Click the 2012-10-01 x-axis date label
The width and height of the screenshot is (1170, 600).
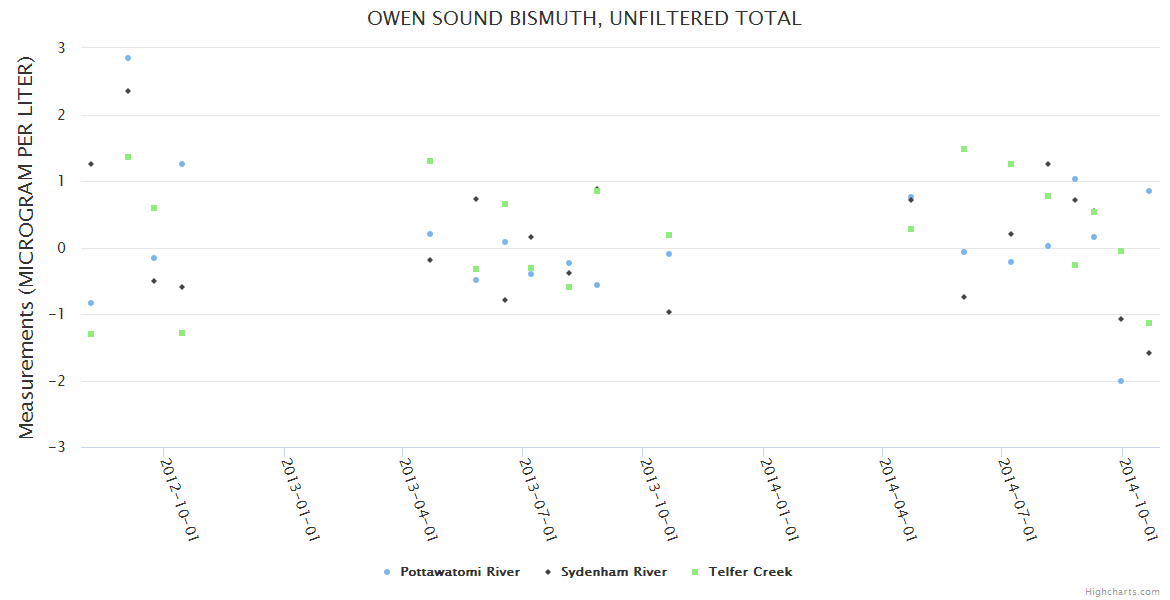[x=179, y=498]
